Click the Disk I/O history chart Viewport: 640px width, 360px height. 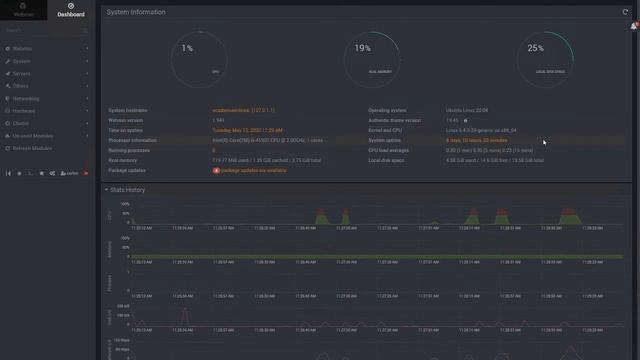(378, 316)
